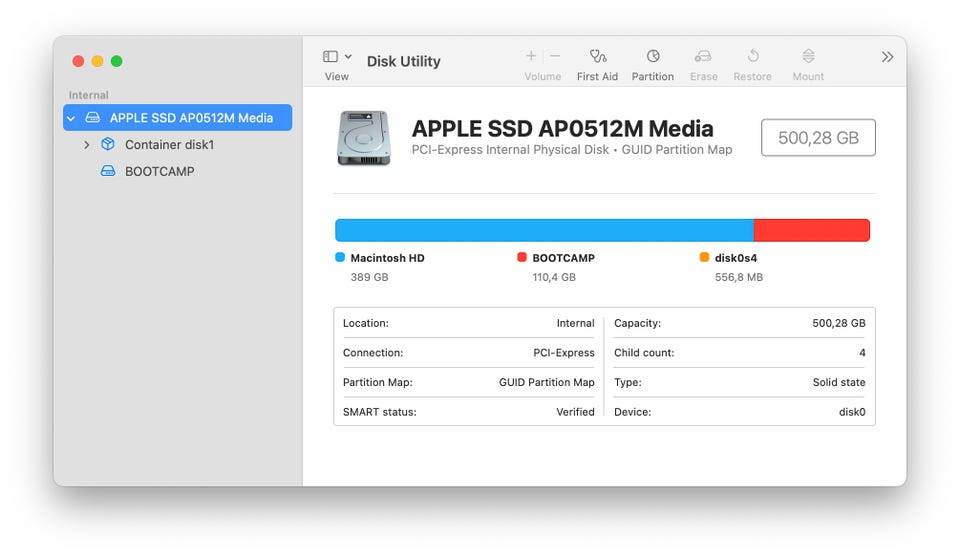Click the 556,8 MB size value

[x=739, y=277]
